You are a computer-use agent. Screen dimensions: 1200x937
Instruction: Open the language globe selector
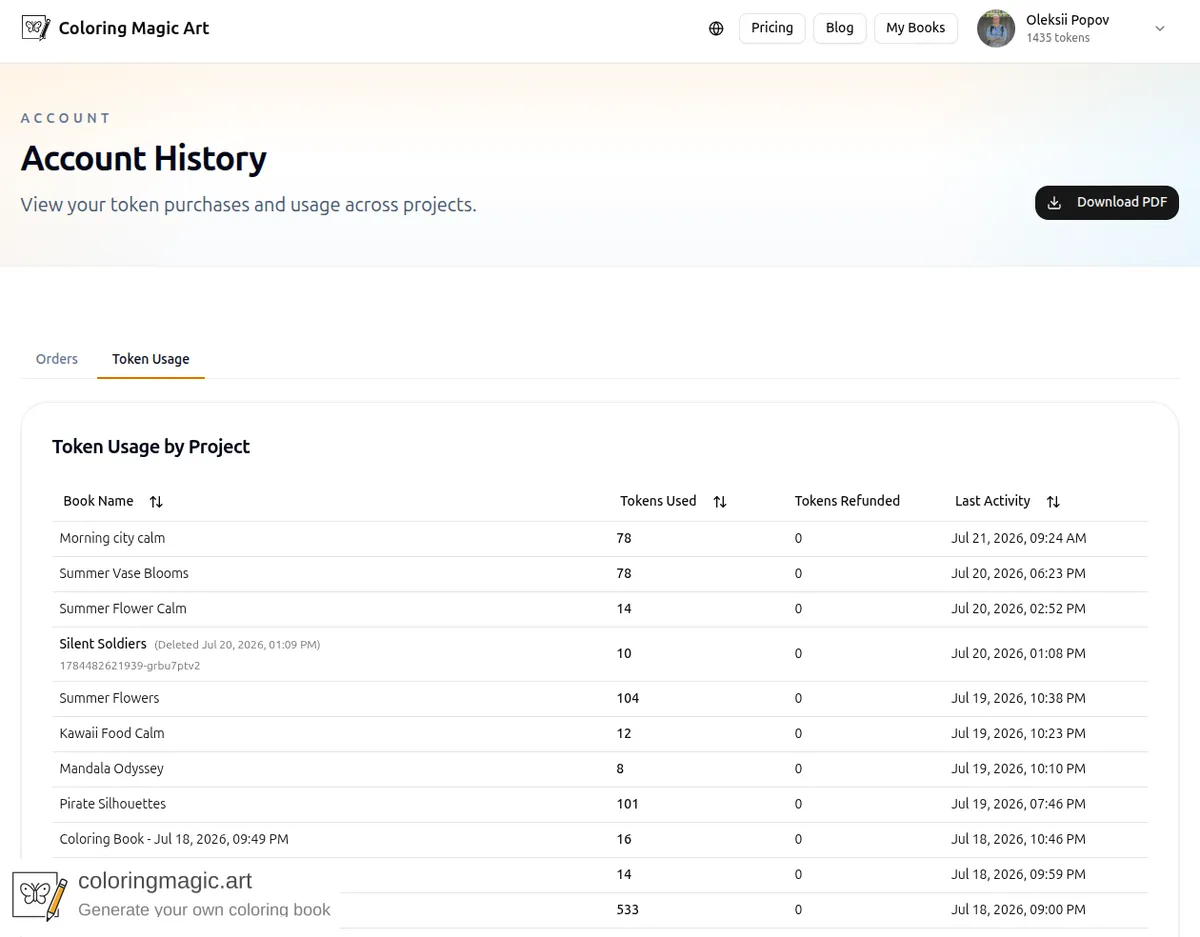point(716,28)
